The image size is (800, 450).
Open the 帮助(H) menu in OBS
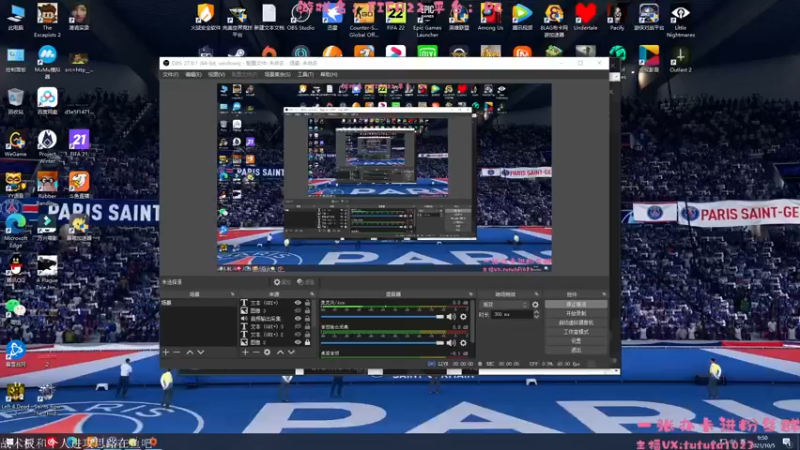click(328, 74)
